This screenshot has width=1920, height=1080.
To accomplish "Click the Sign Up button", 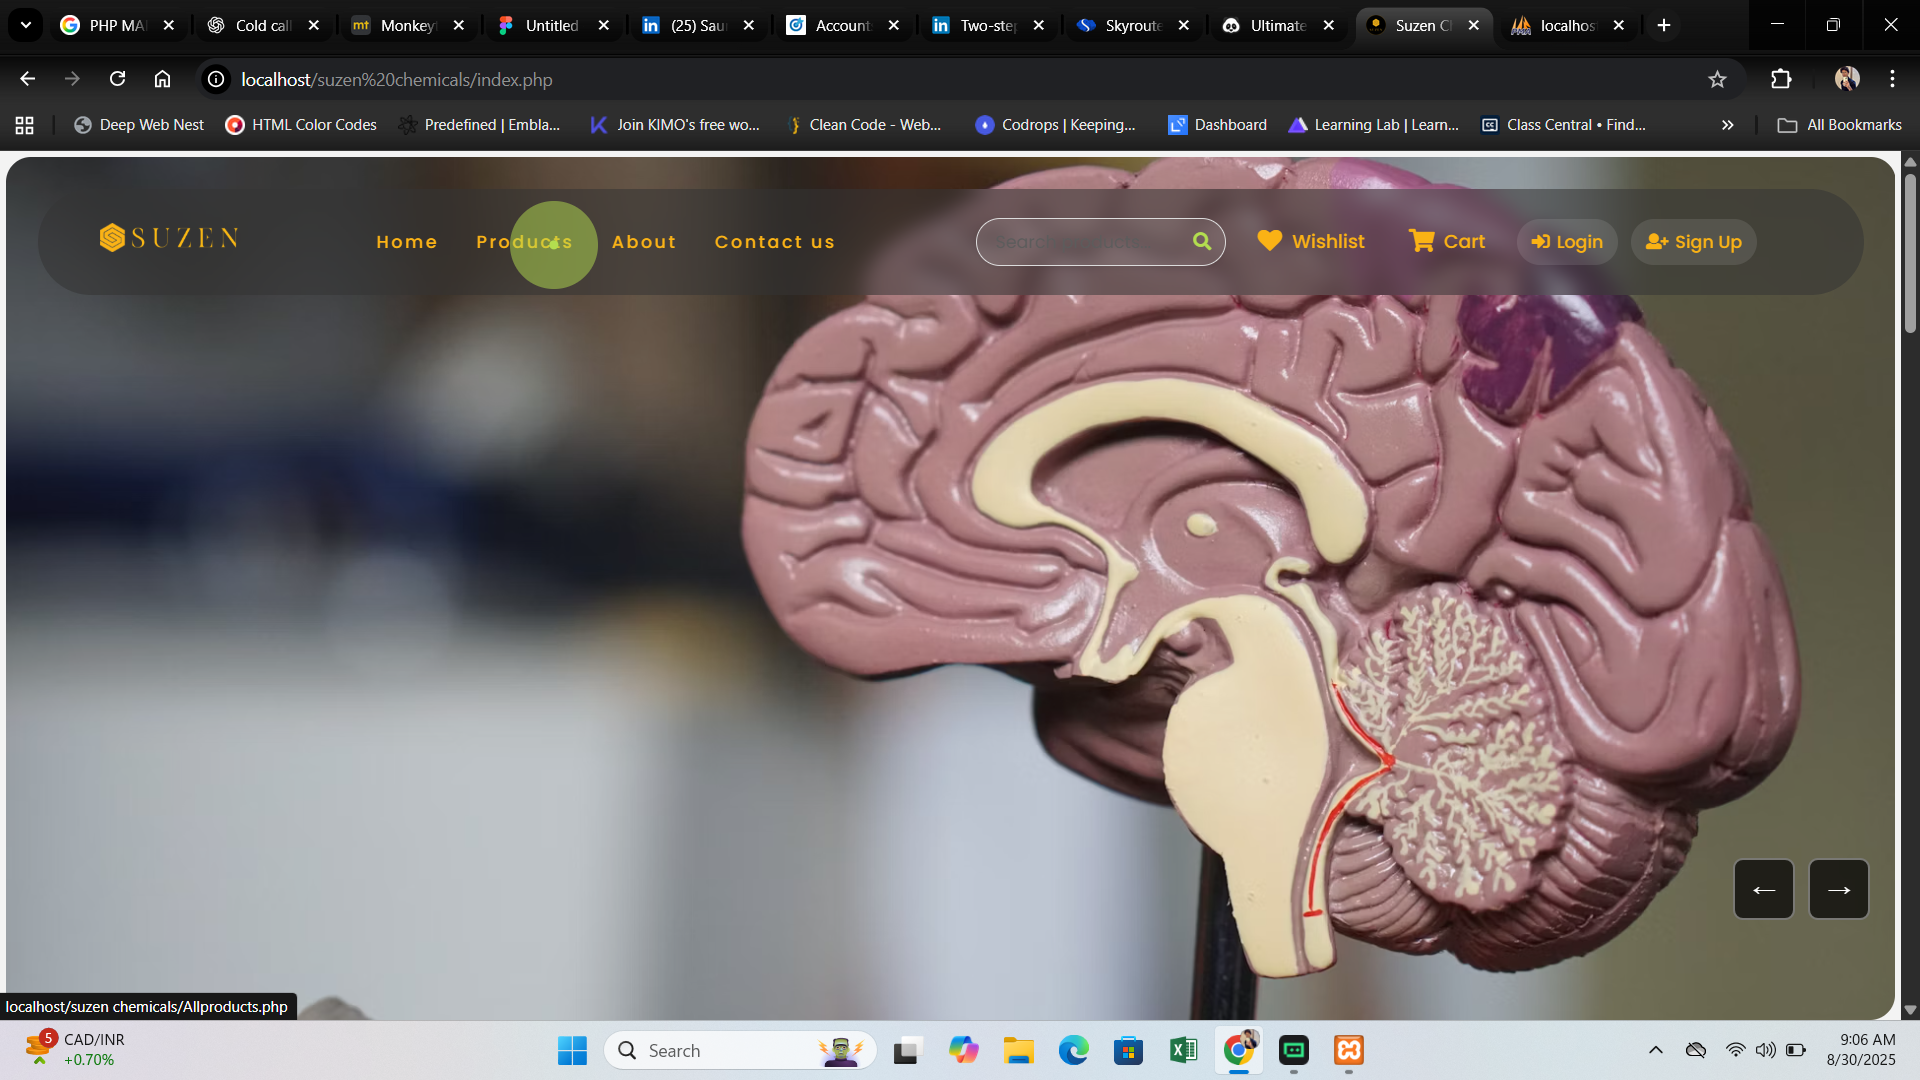I will [1693, 242].
